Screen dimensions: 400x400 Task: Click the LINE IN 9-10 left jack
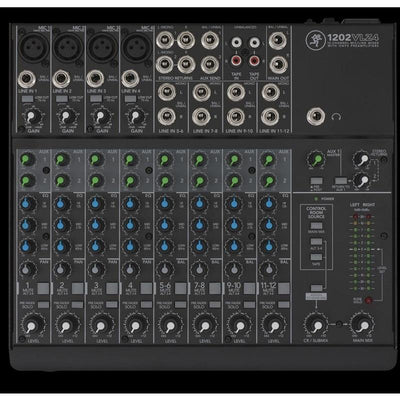[x=236, y=92]
